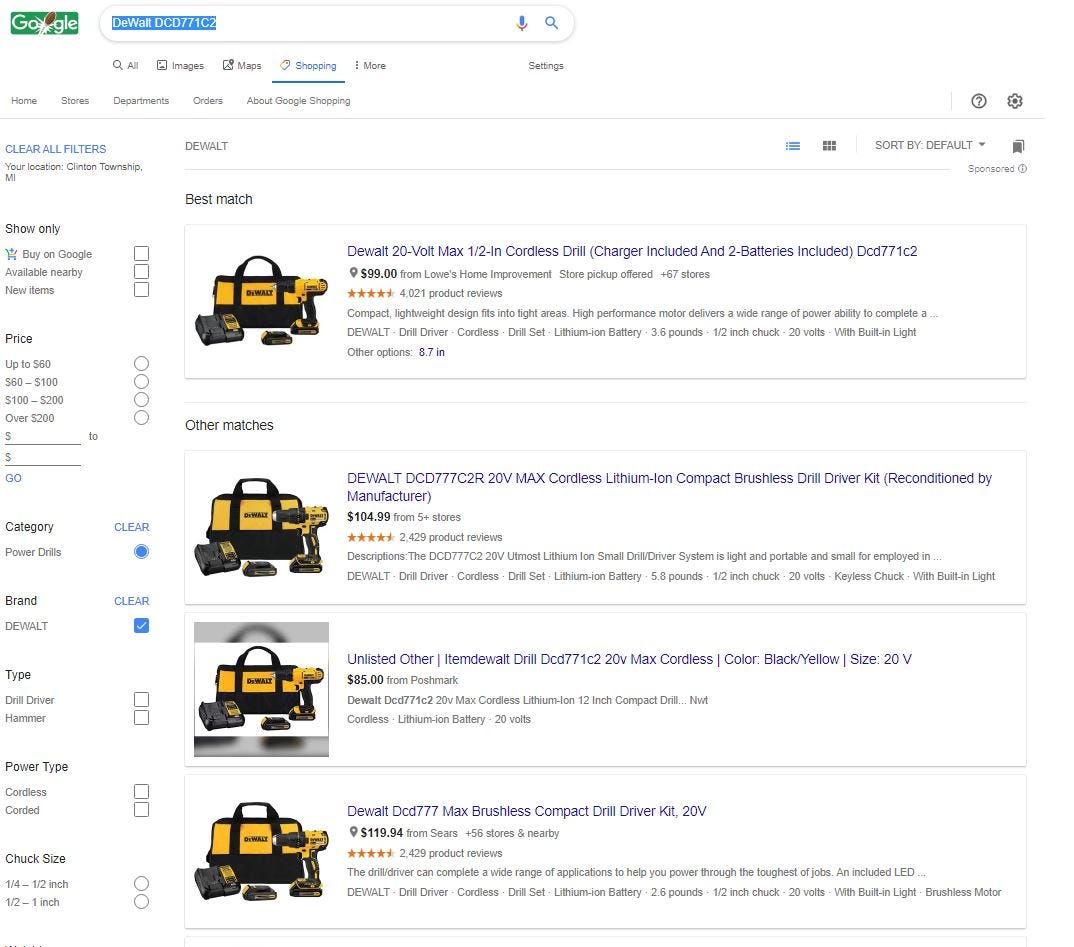Open the All results tab
This screenshot has width=1074, height=947.
[126, 66]
